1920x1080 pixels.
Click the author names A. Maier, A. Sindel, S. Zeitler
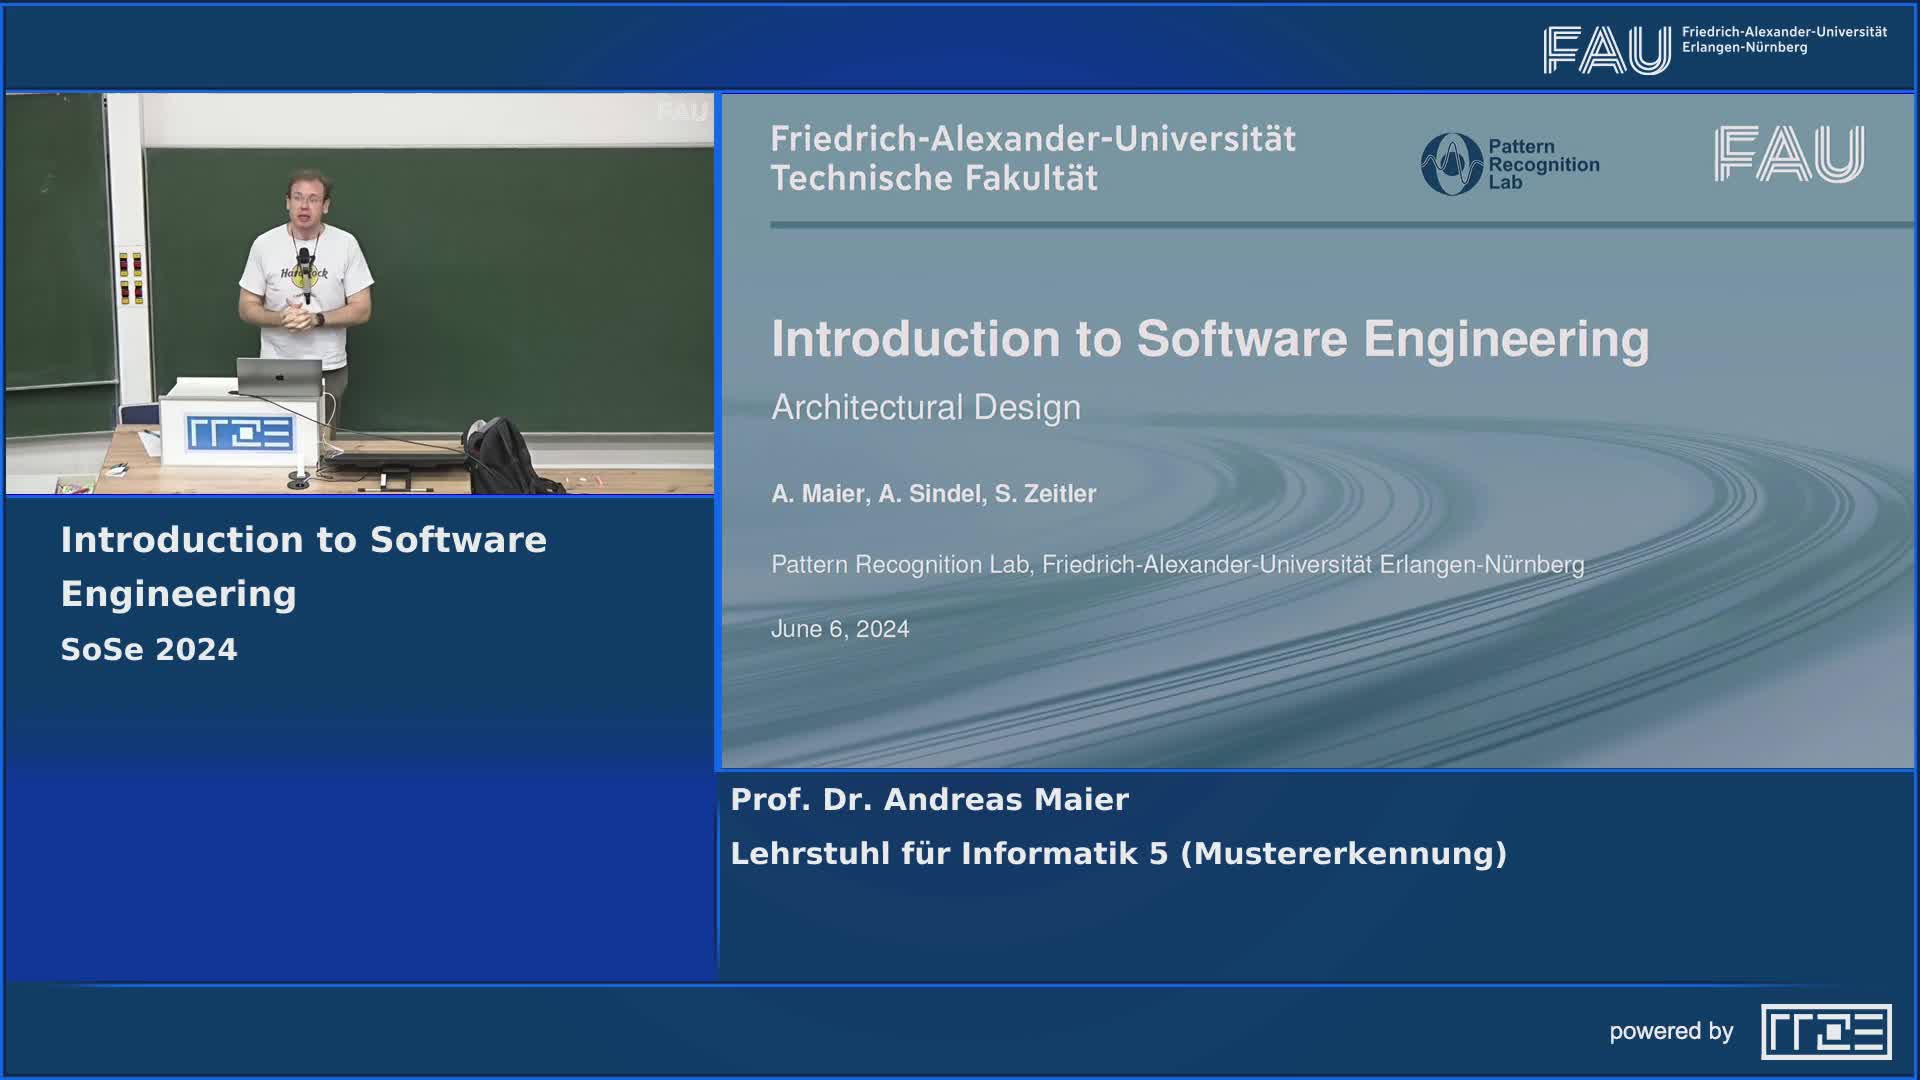coord(932,493)
